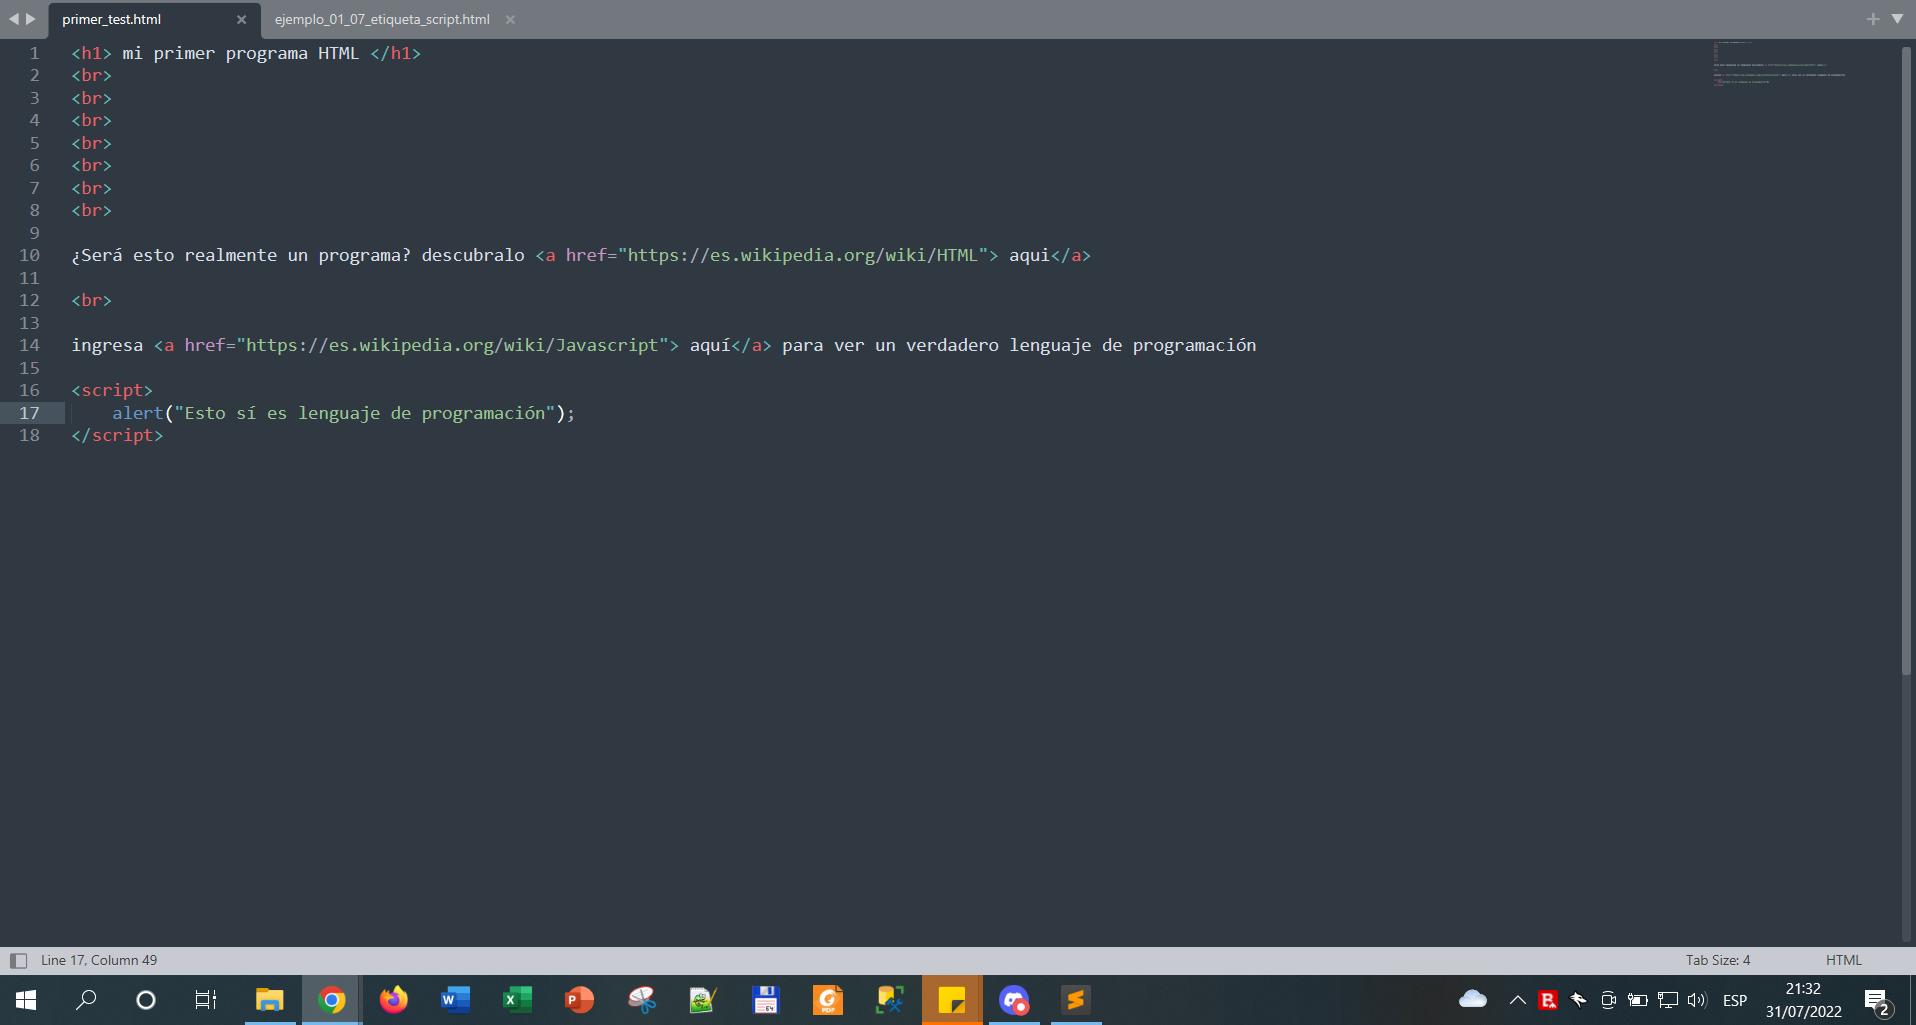The height and width of the screenshot is (1025, 1916).
Task: Open the OneDrive cloud tray icon
Action: 1473,999
